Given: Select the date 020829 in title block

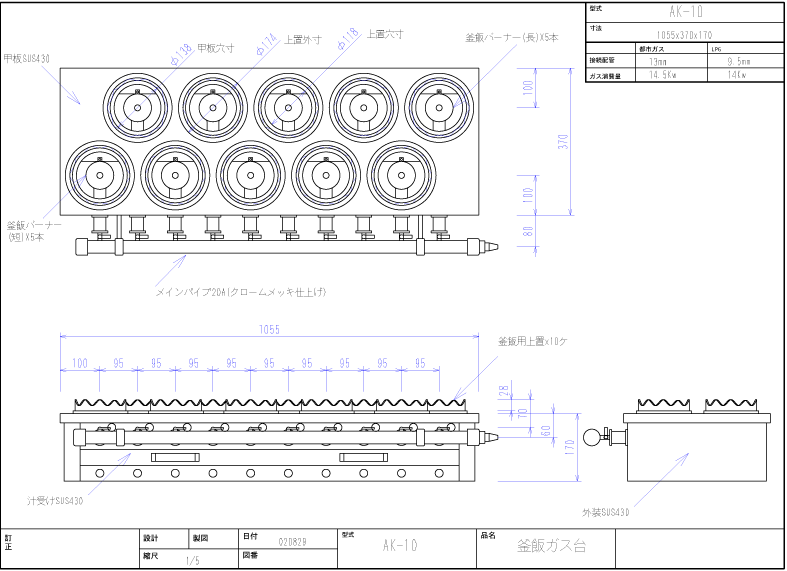Looking at the screenshot, I should [x=292, y=539].
